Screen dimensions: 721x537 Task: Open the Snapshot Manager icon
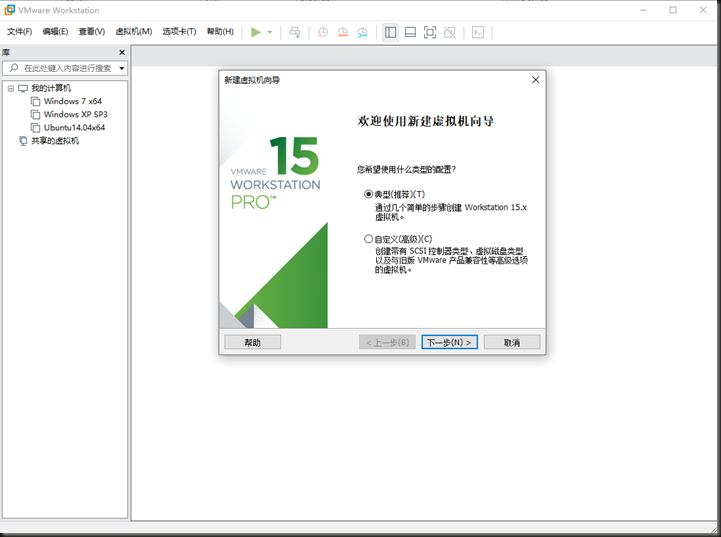(x=363, y=32)
